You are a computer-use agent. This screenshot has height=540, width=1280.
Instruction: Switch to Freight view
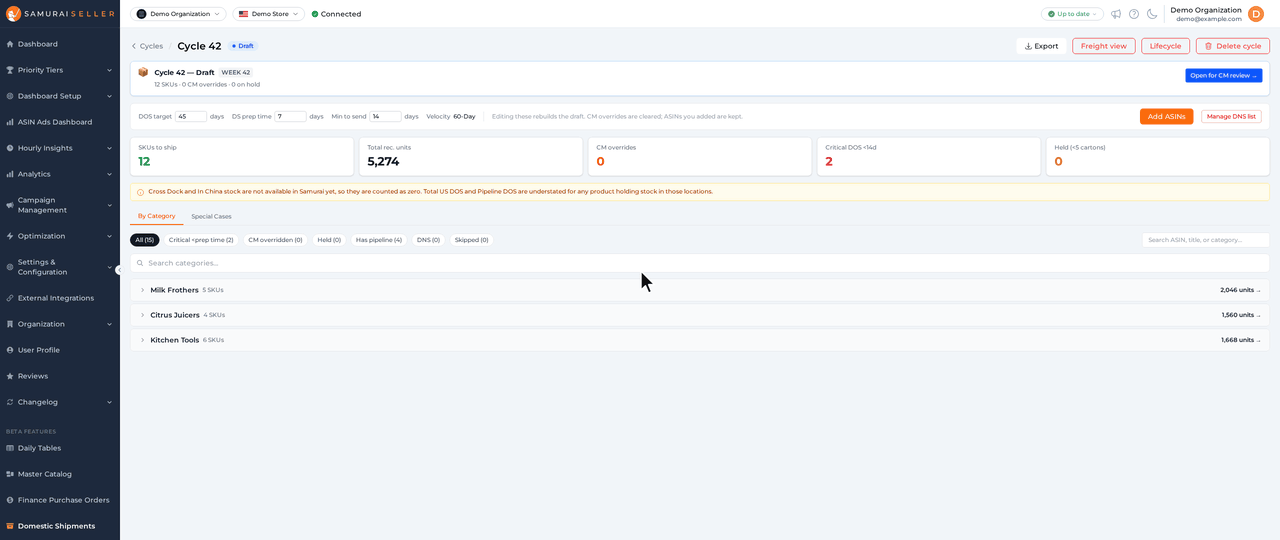click(x=1103, y=46)
